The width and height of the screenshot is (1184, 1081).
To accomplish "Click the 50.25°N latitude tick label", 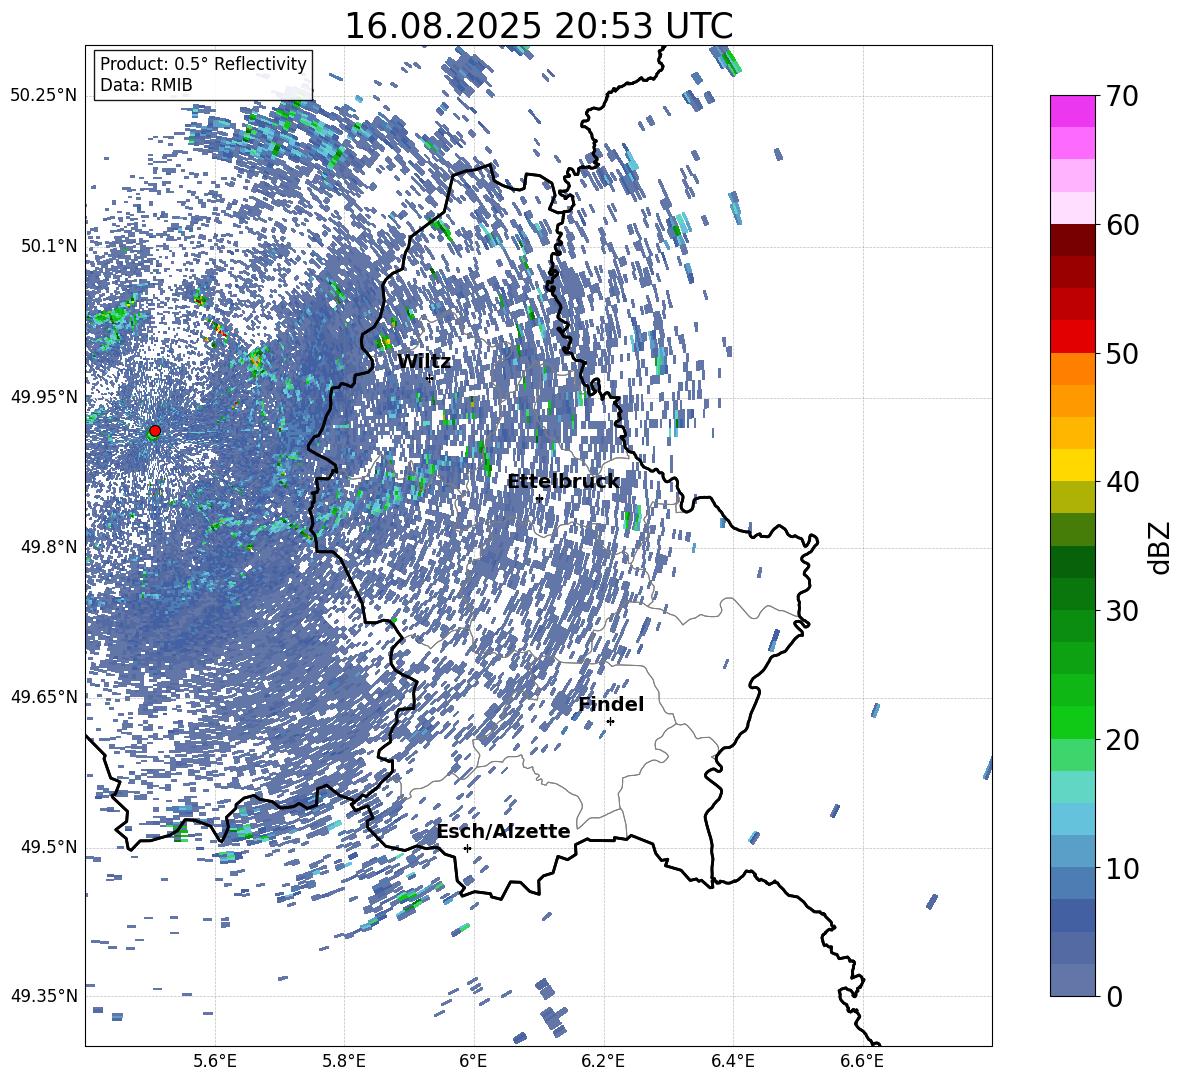I will tap(44, 96).
